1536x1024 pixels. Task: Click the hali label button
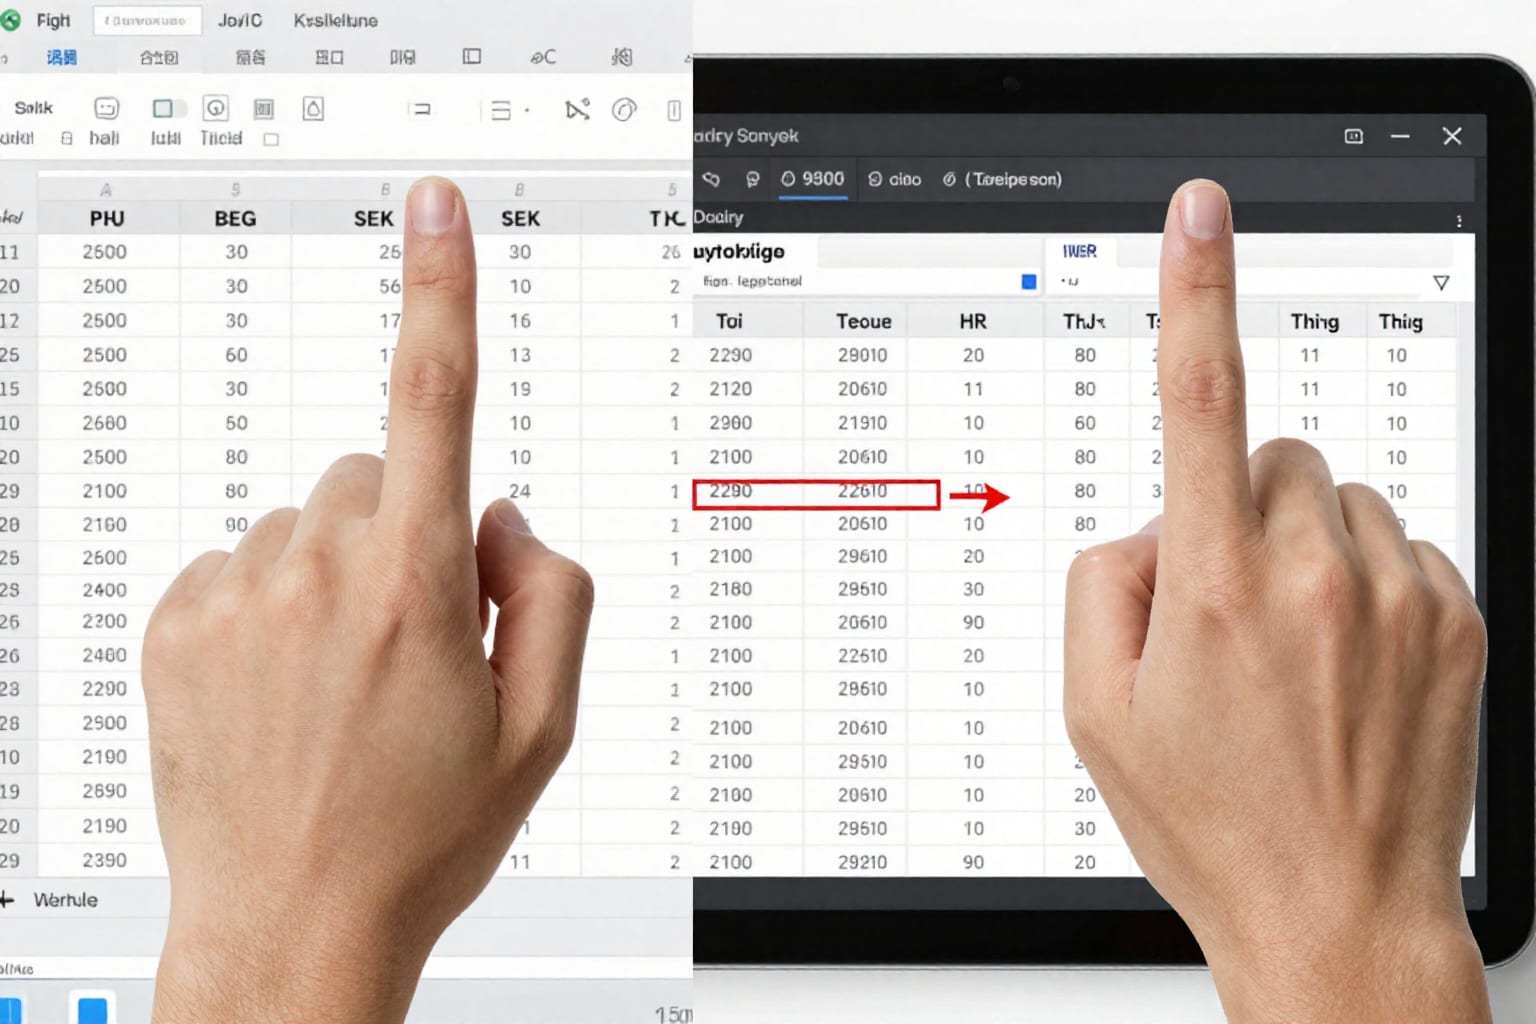point(104,138)
